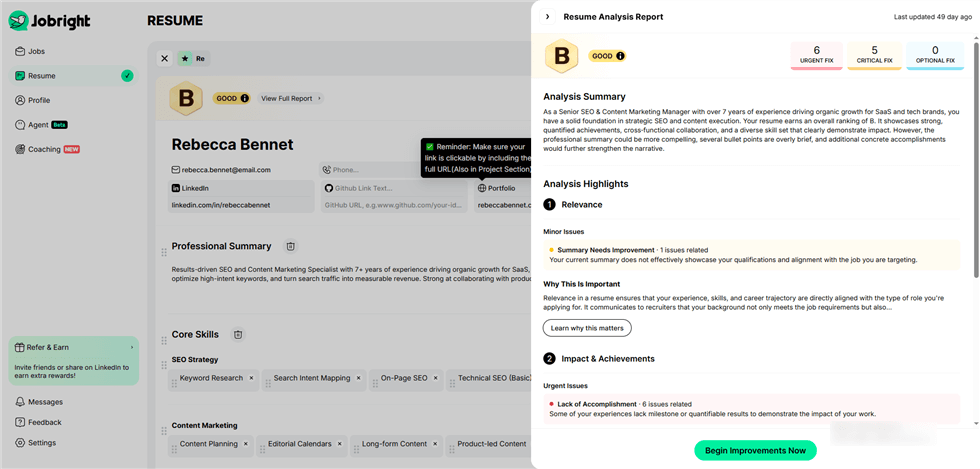Viewport: 980px width, 469px height.
Task: Click the Product-led Content tag
Action: tap(488, 445)
